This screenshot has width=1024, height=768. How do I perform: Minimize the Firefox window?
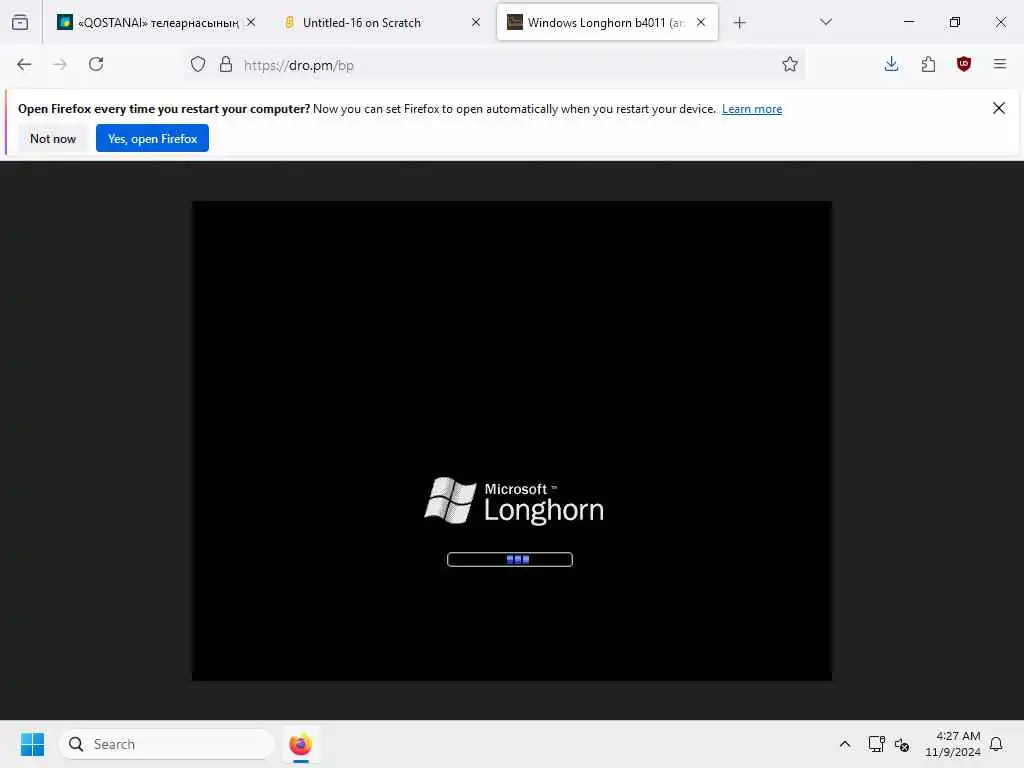coord(908,22)
